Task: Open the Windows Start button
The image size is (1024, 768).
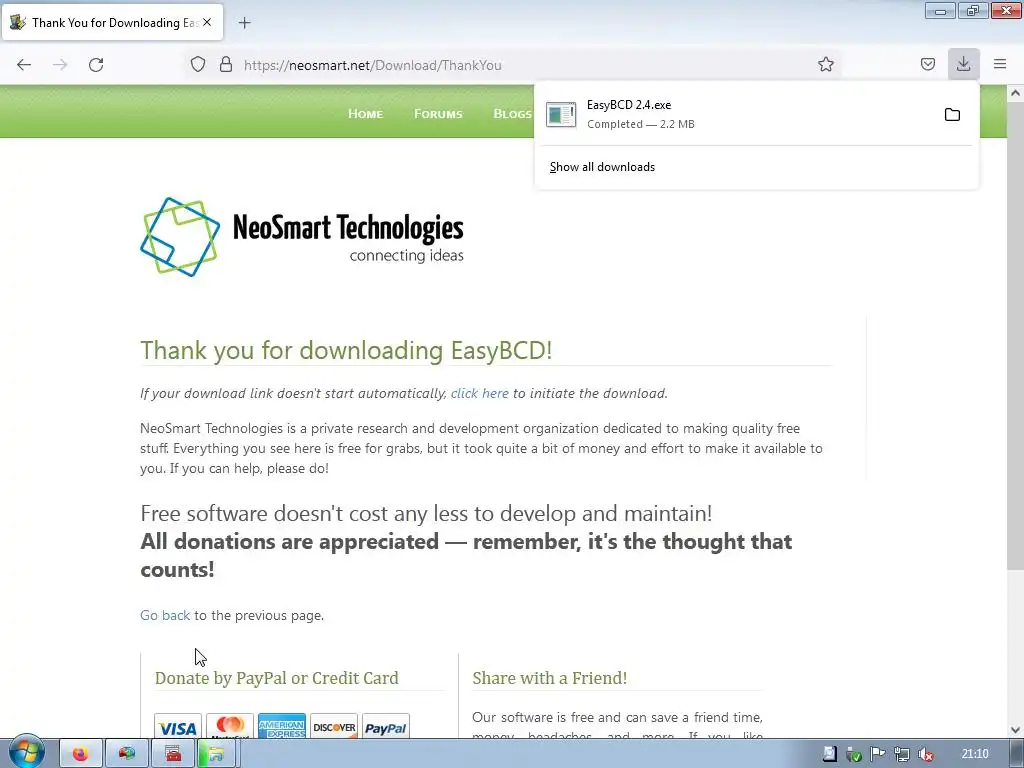Action: [x=26, y=753]
